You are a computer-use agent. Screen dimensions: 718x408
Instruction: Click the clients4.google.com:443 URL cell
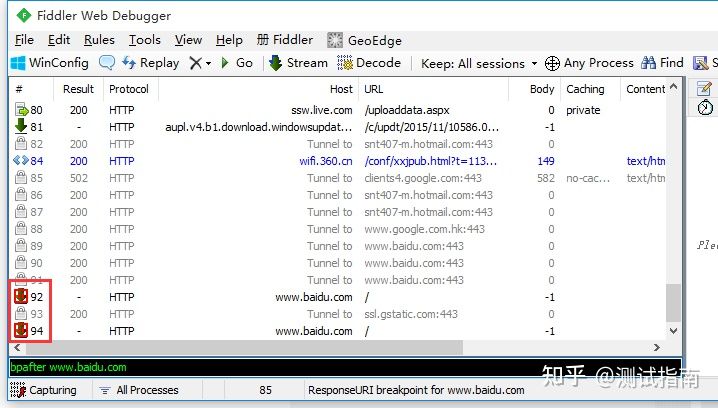423,178
